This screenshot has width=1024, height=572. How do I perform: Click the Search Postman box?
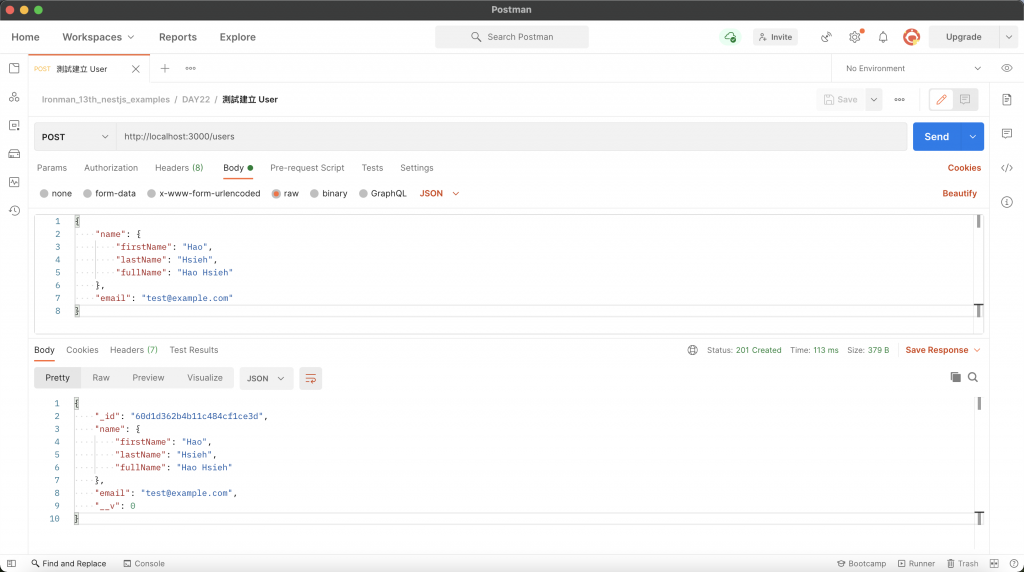click(511, 37)
